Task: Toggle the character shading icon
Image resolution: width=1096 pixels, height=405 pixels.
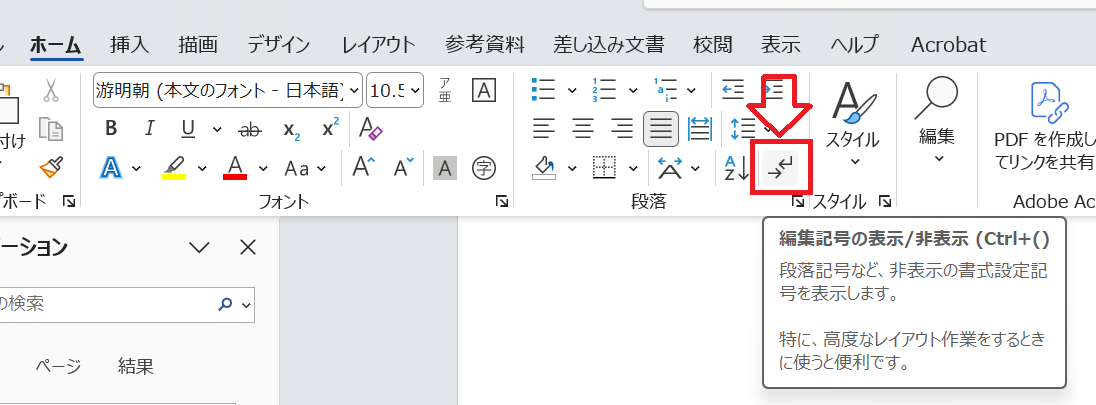Action: pyautogui.click(x=445, y=168)
